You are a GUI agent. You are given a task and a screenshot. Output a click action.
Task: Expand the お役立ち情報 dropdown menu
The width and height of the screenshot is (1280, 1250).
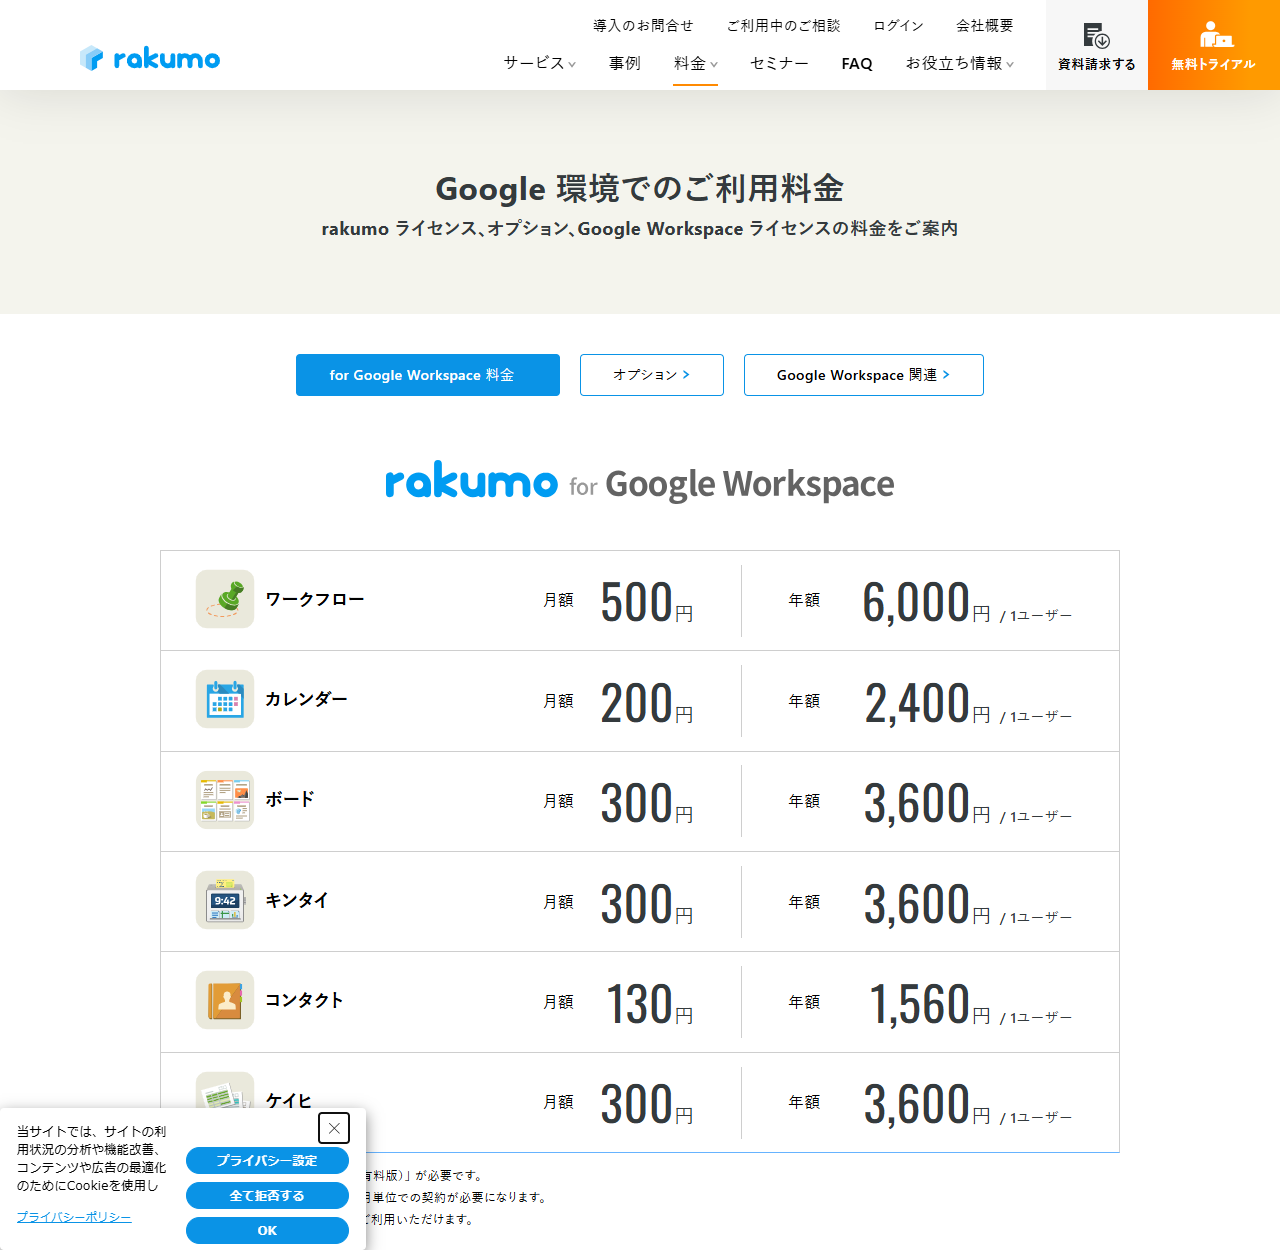(x=960, y=63)
